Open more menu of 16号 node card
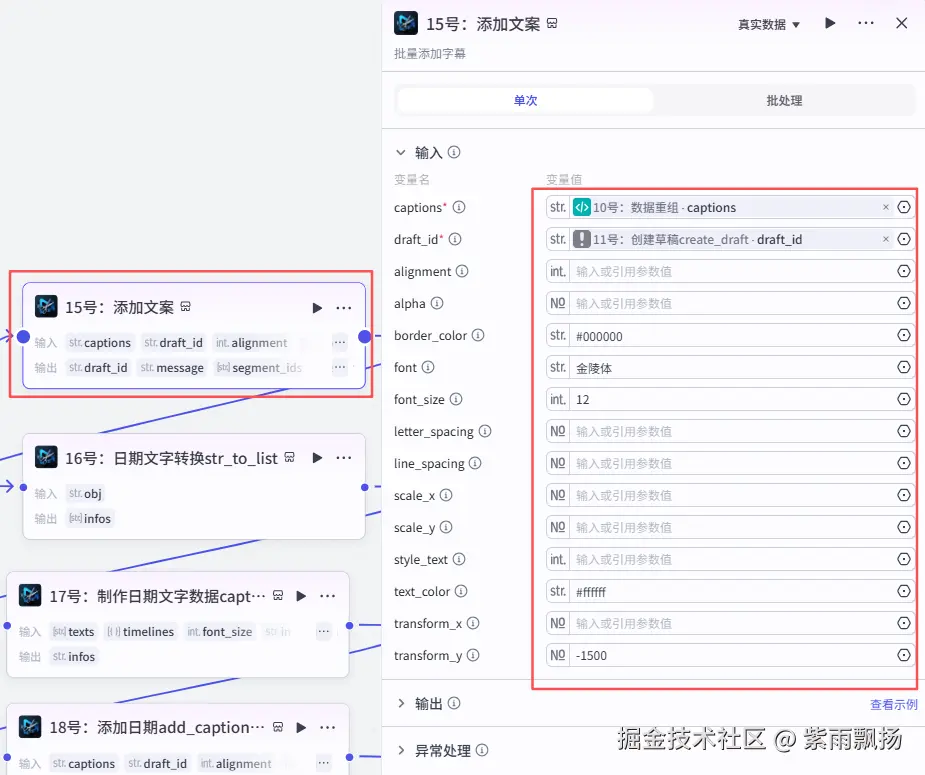 click(343, 458)
